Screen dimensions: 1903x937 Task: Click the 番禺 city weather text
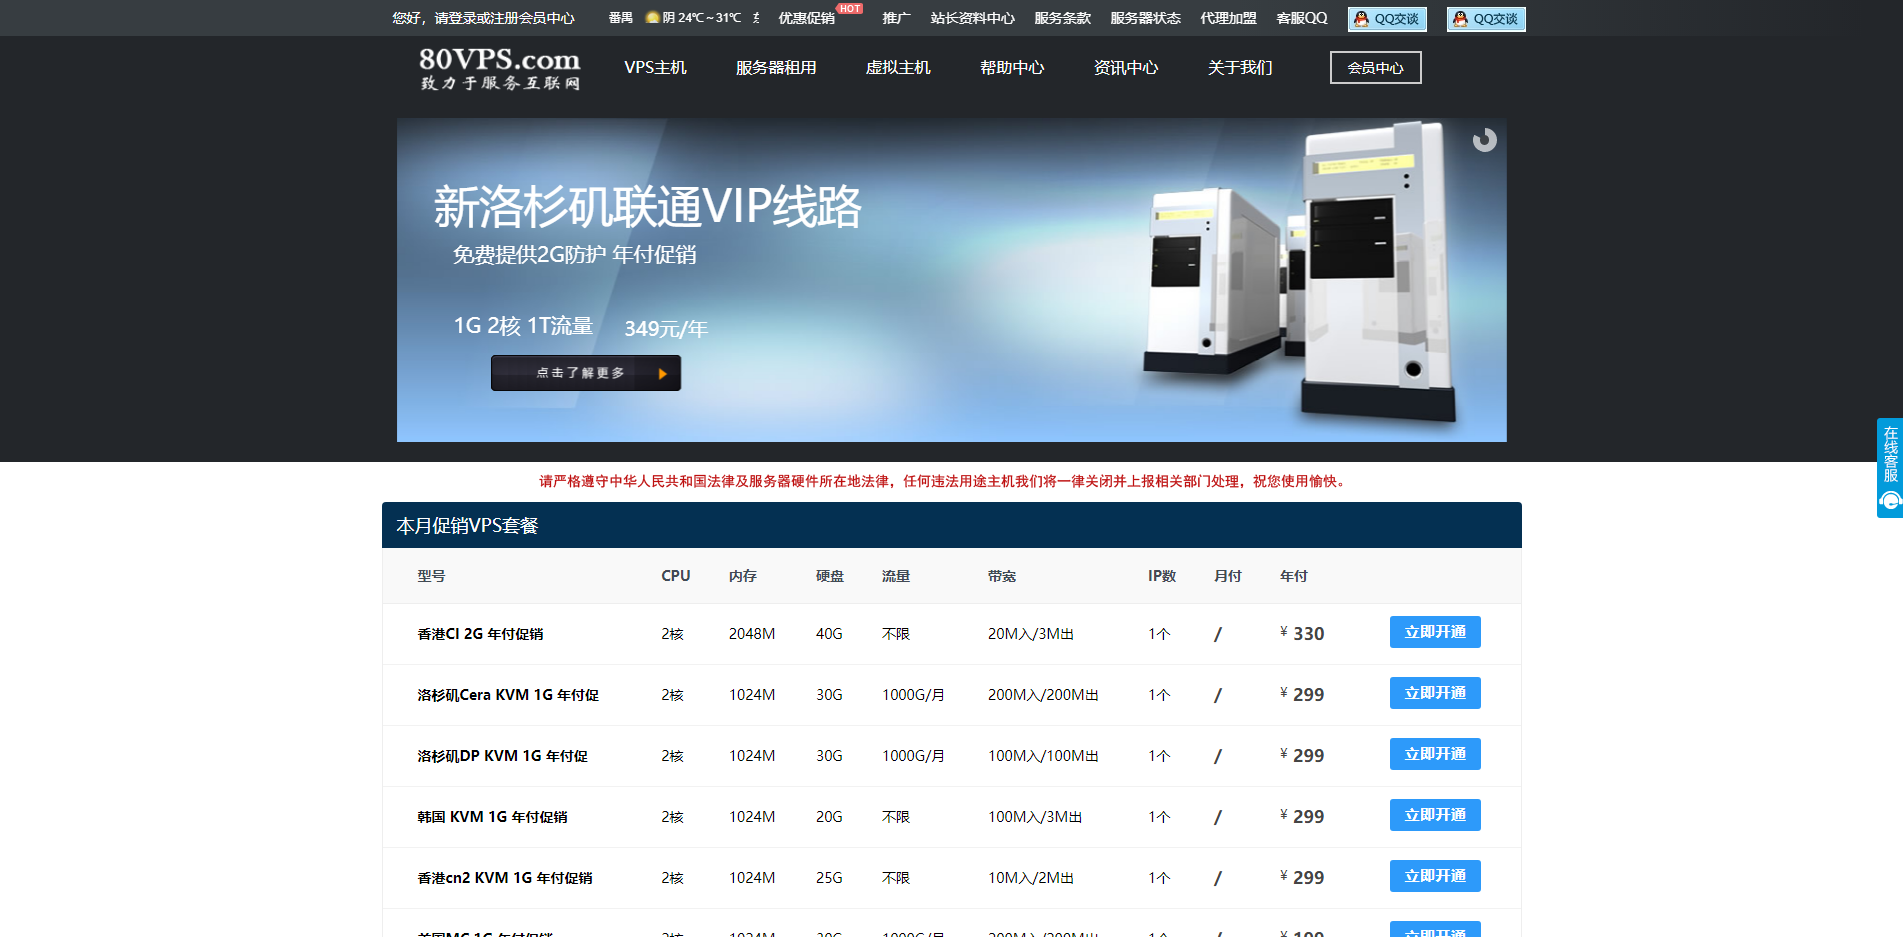[x=620, y=18]
